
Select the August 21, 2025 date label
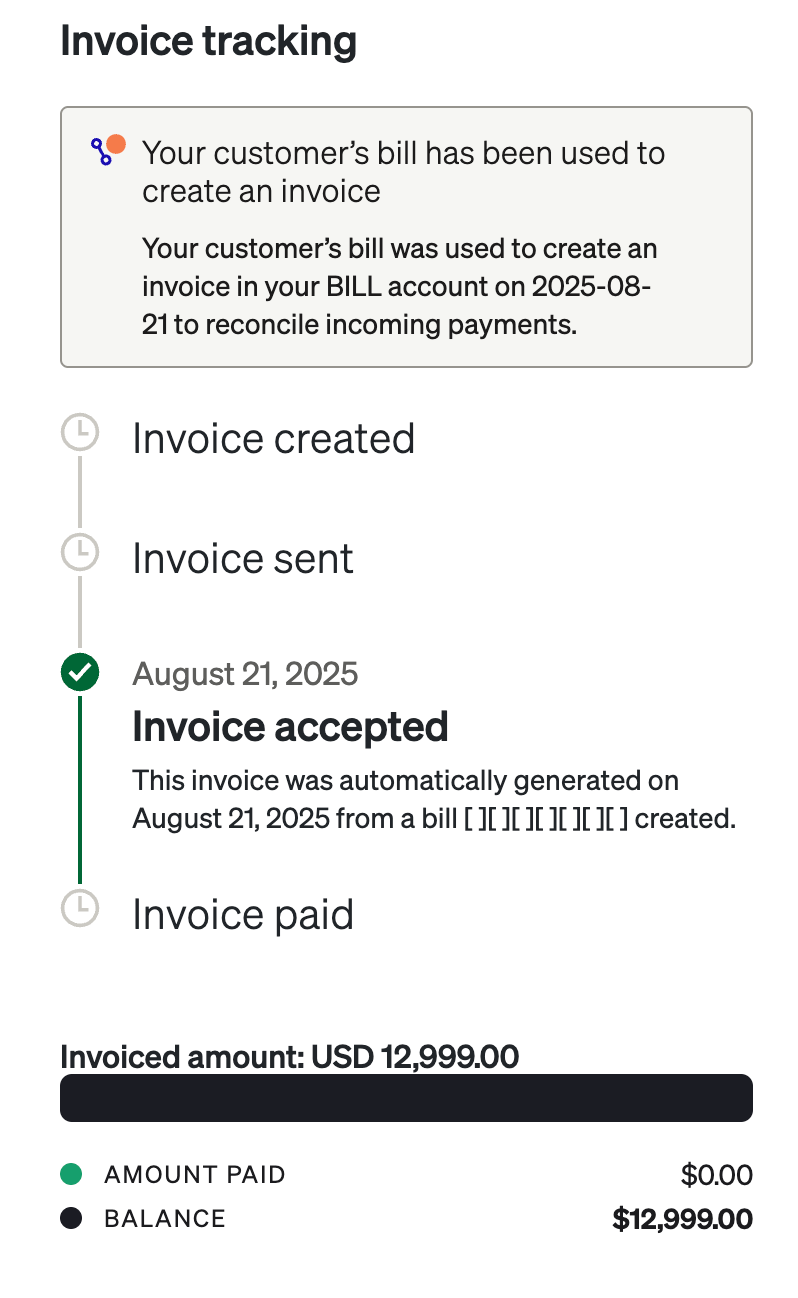[x=245, y=673]
